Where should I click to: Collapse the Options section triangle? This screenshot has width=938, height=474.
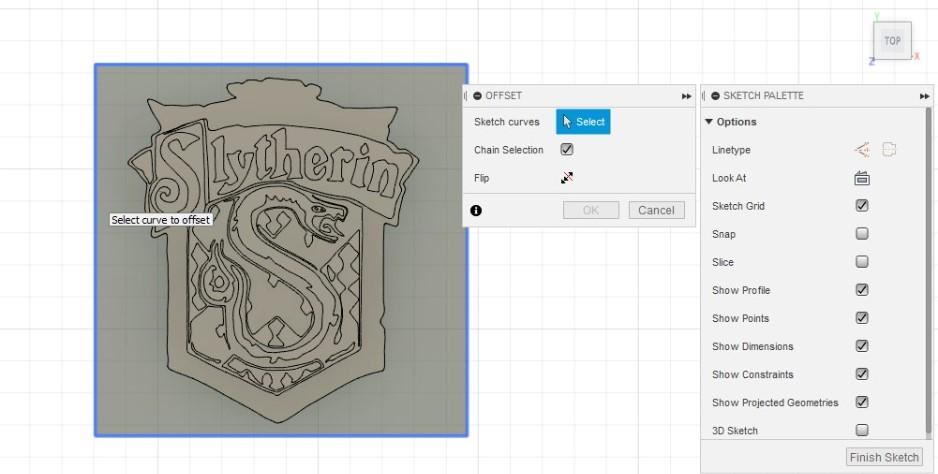click(709, 121)
